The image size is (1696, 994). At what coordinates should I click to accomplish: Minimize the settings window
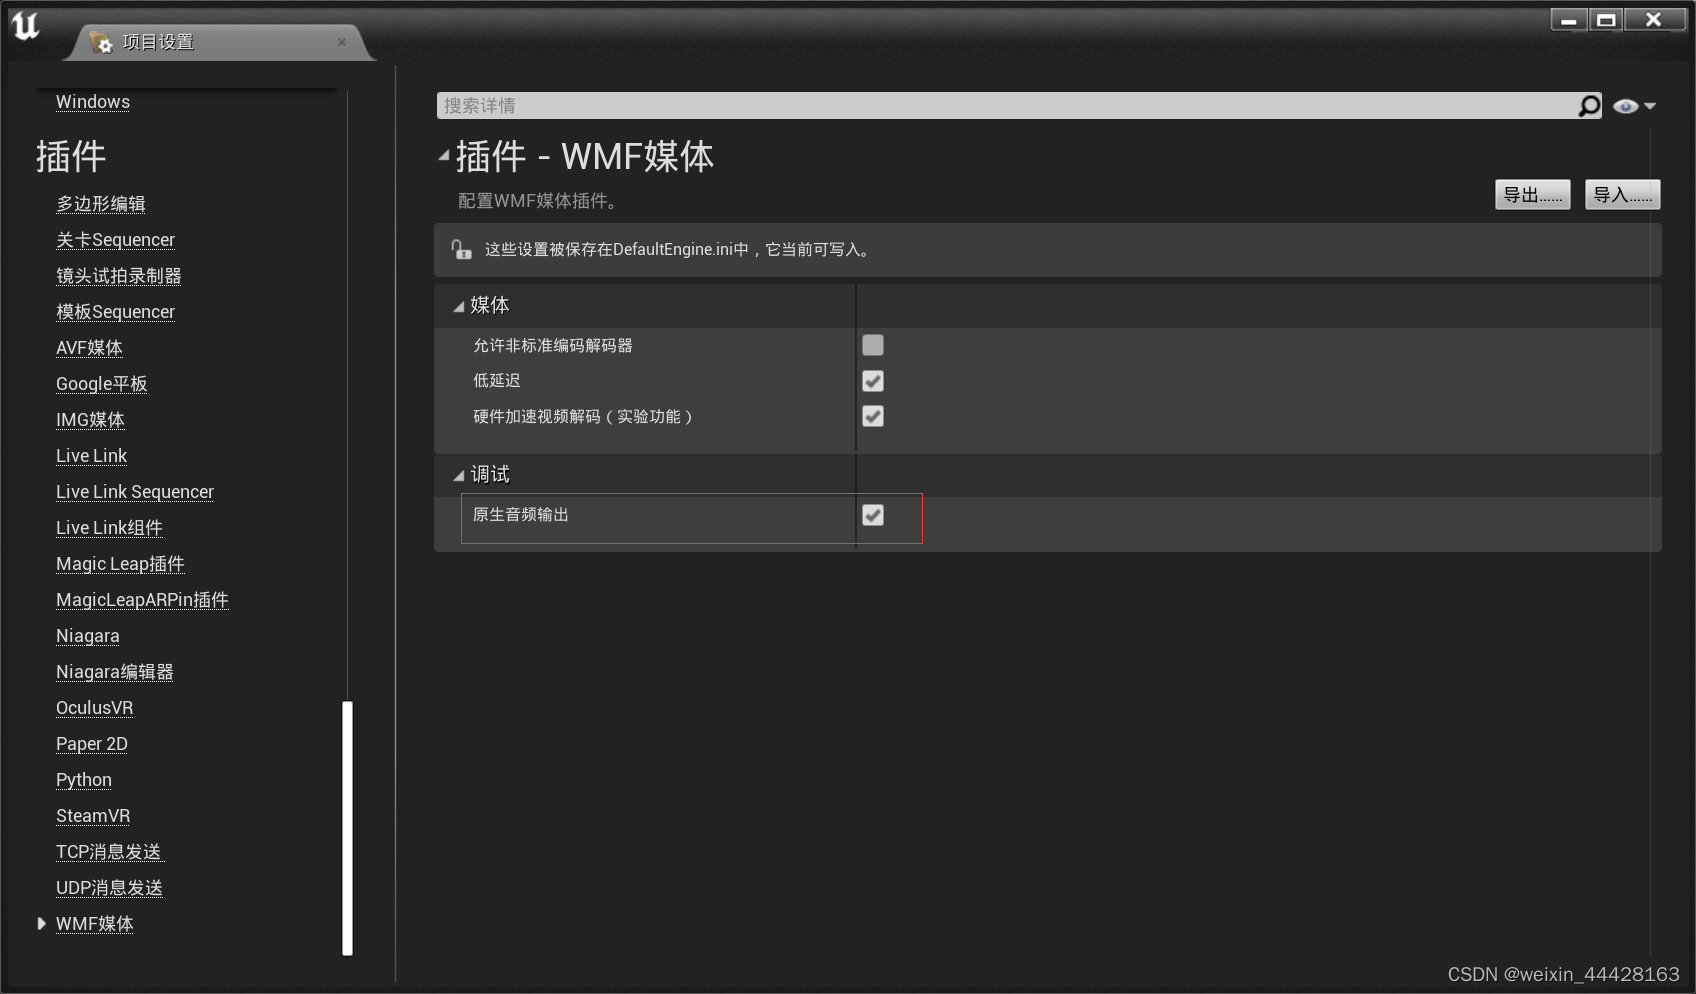[x=1569, y=20]
